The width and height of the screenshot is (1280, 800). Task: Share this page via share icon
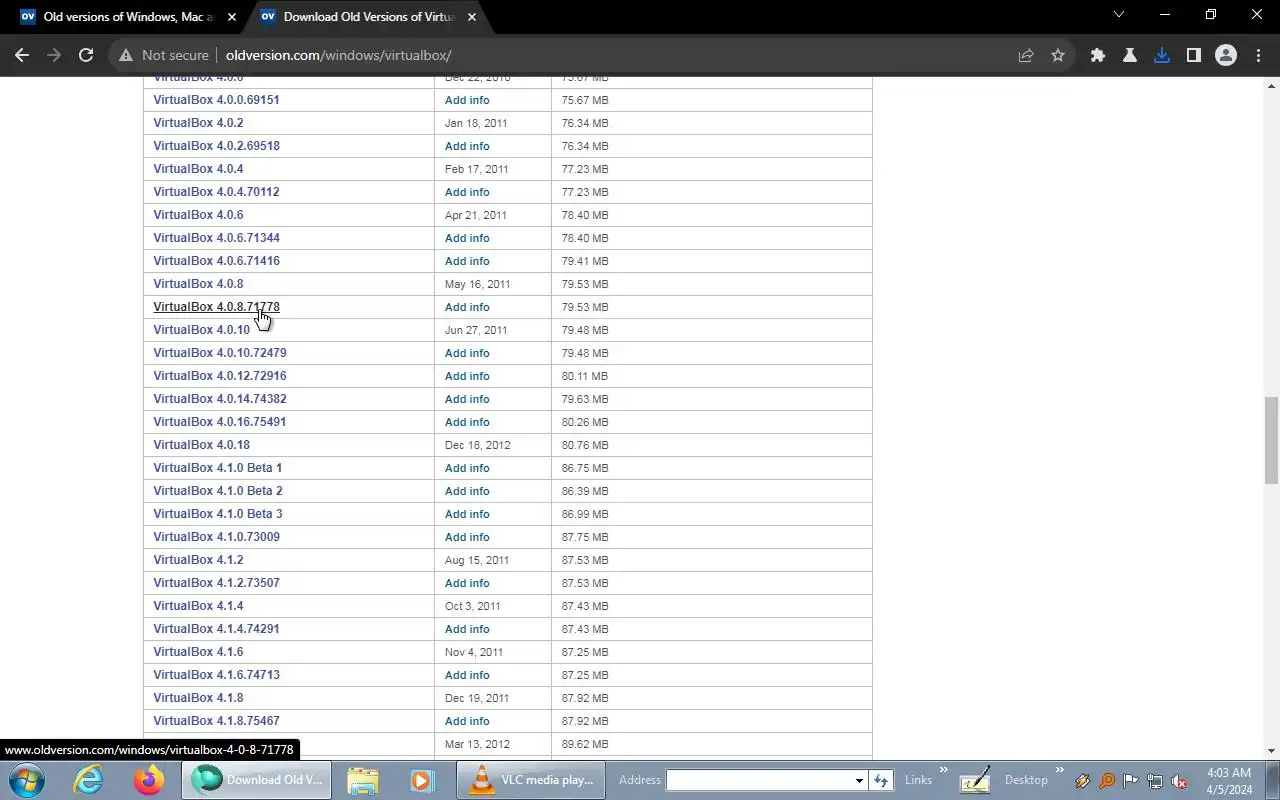1026,56
